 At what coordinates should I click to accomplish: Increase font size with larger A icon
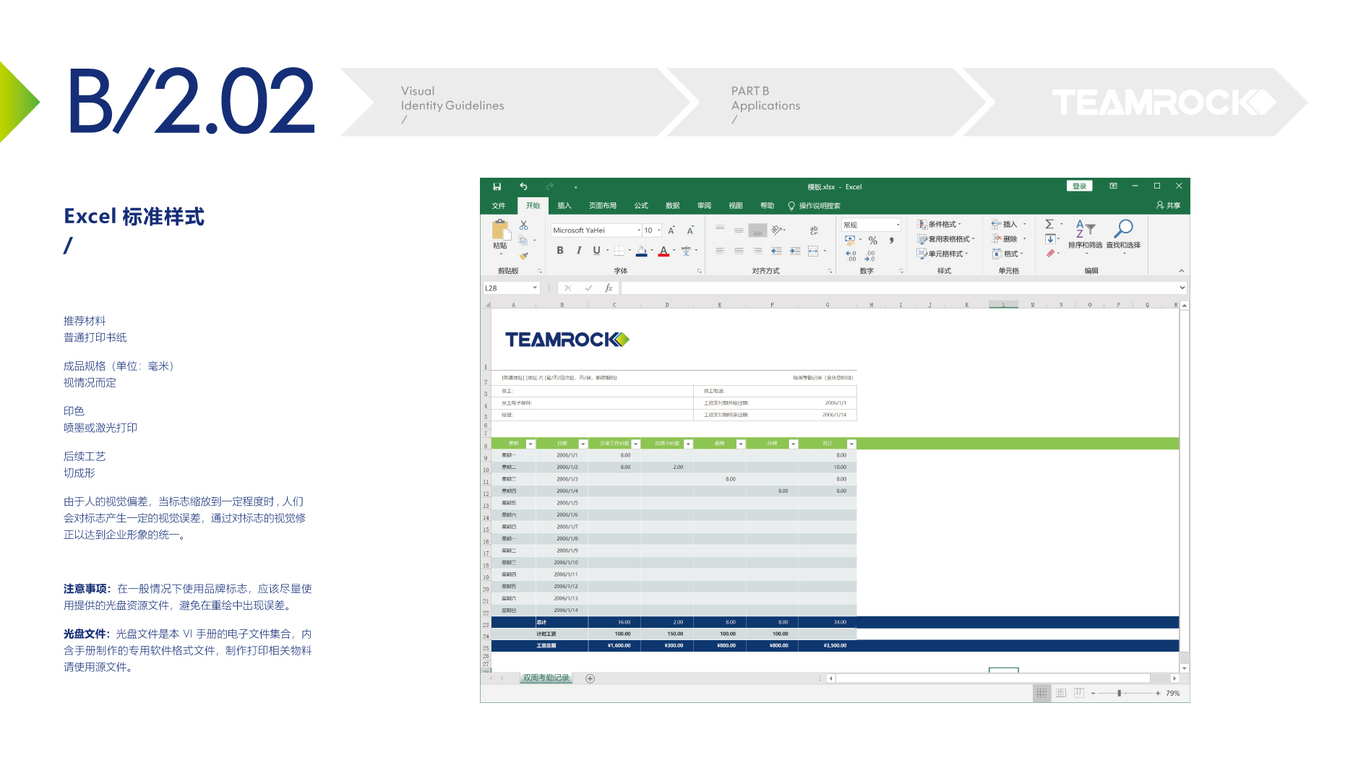(671, 230)
